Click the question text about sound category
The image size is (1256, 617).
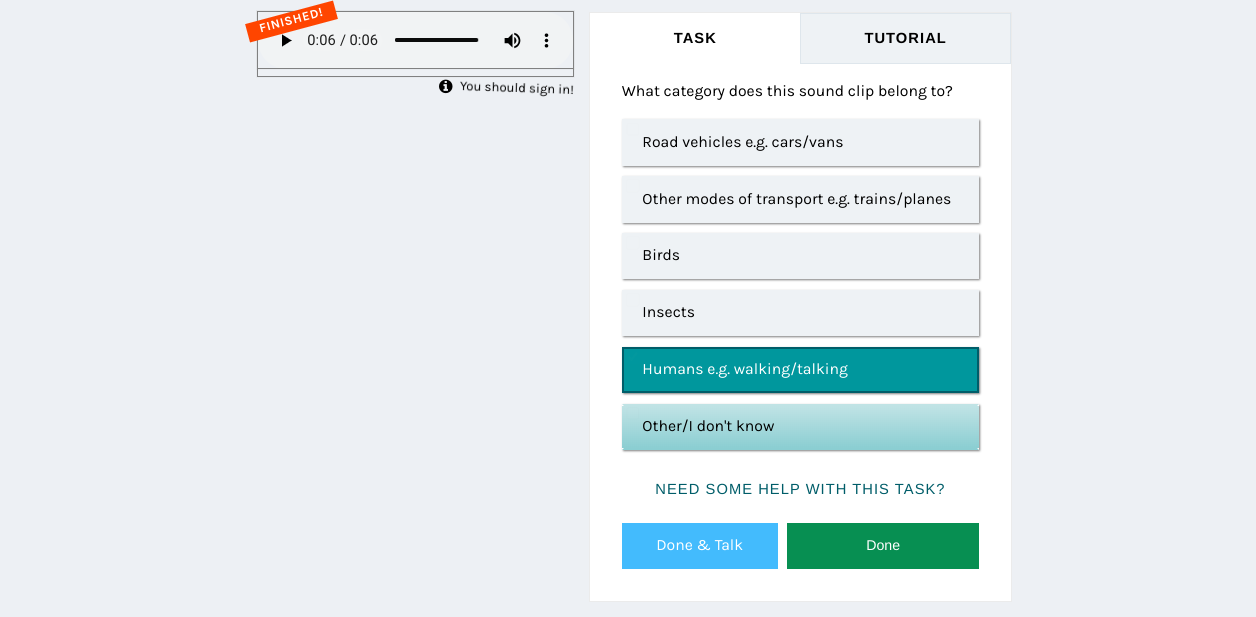point(787,91)
